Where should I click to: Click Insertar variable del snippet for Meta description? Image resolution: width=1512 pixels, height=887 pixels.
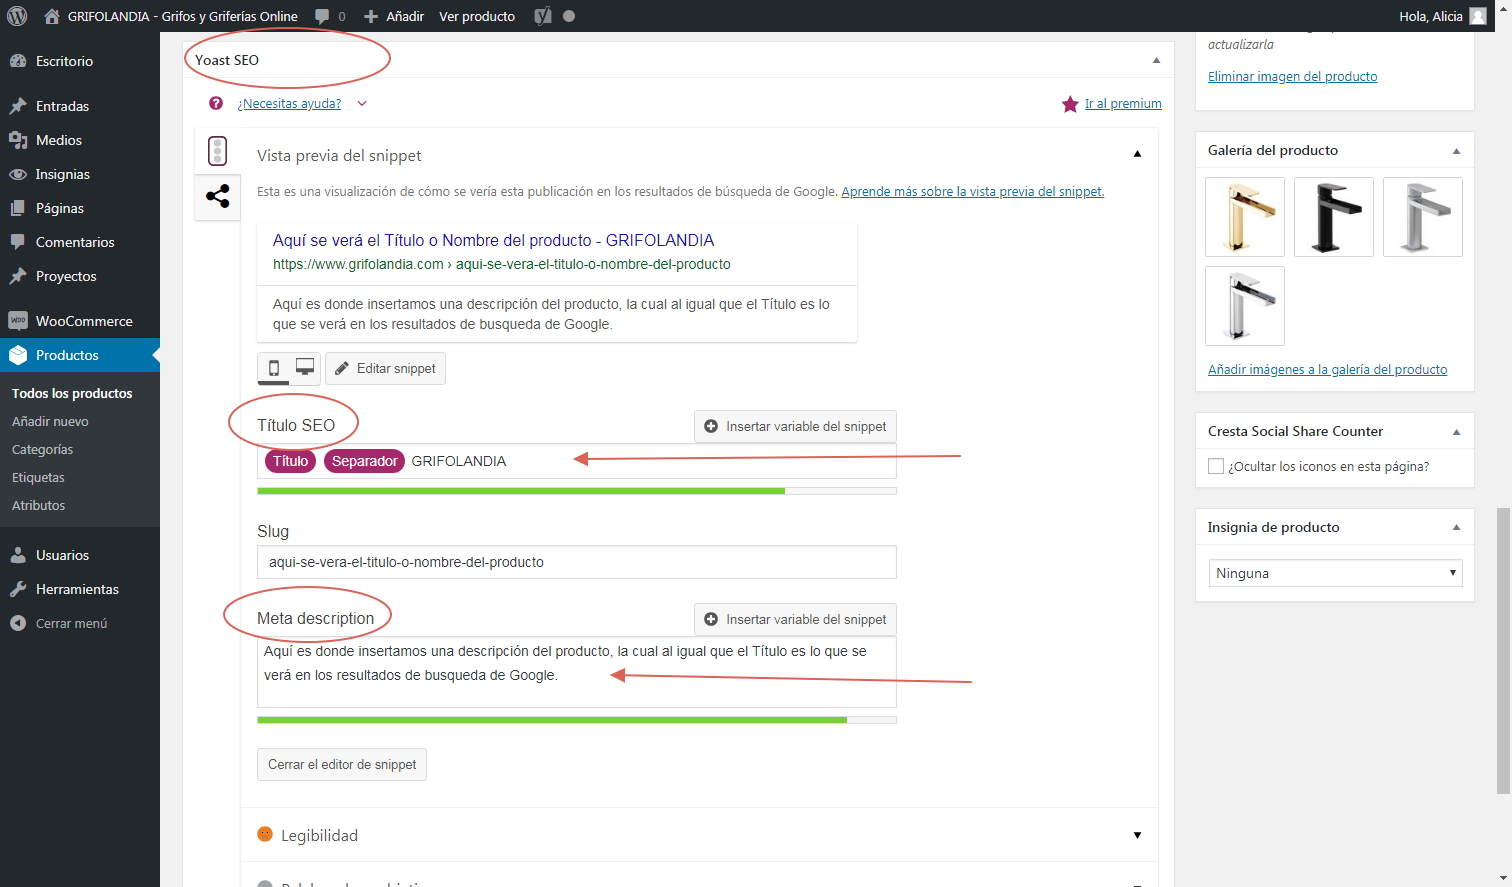click(x=795, y=619)
